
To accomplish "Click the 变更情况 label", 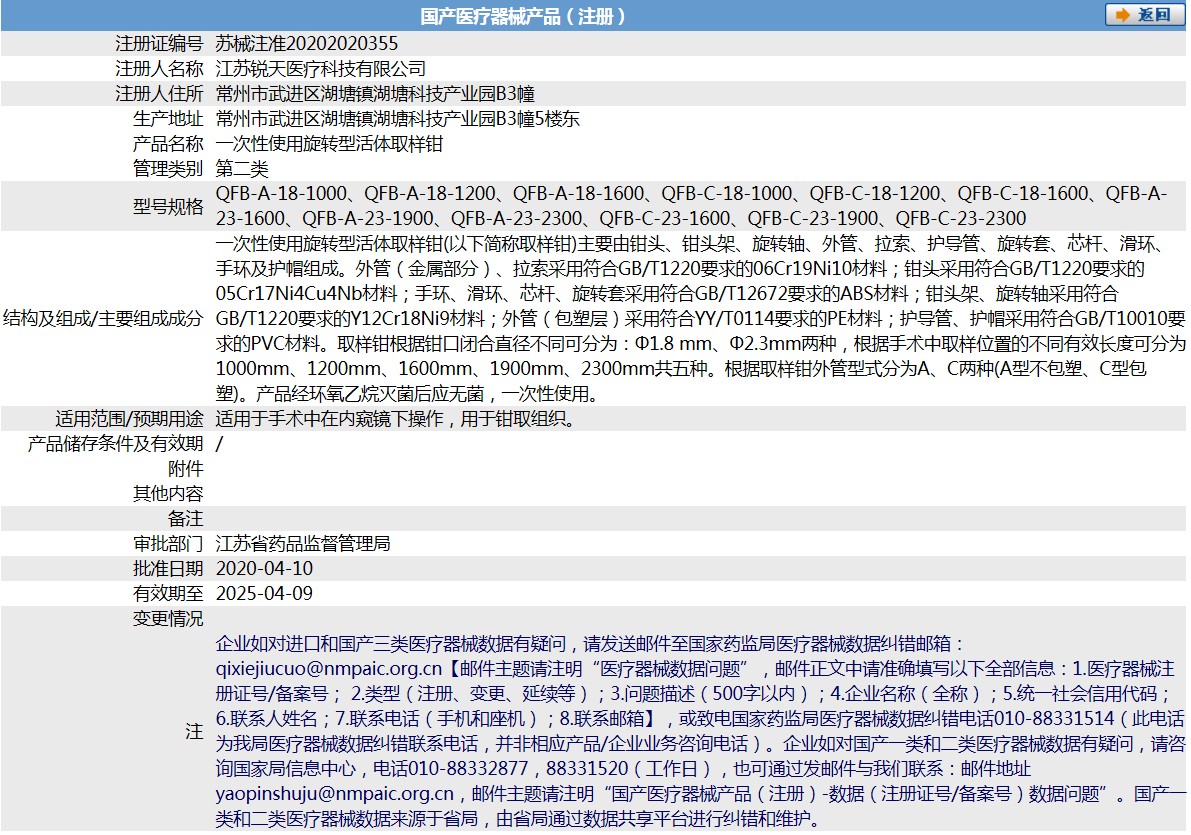I will point(168,619).
